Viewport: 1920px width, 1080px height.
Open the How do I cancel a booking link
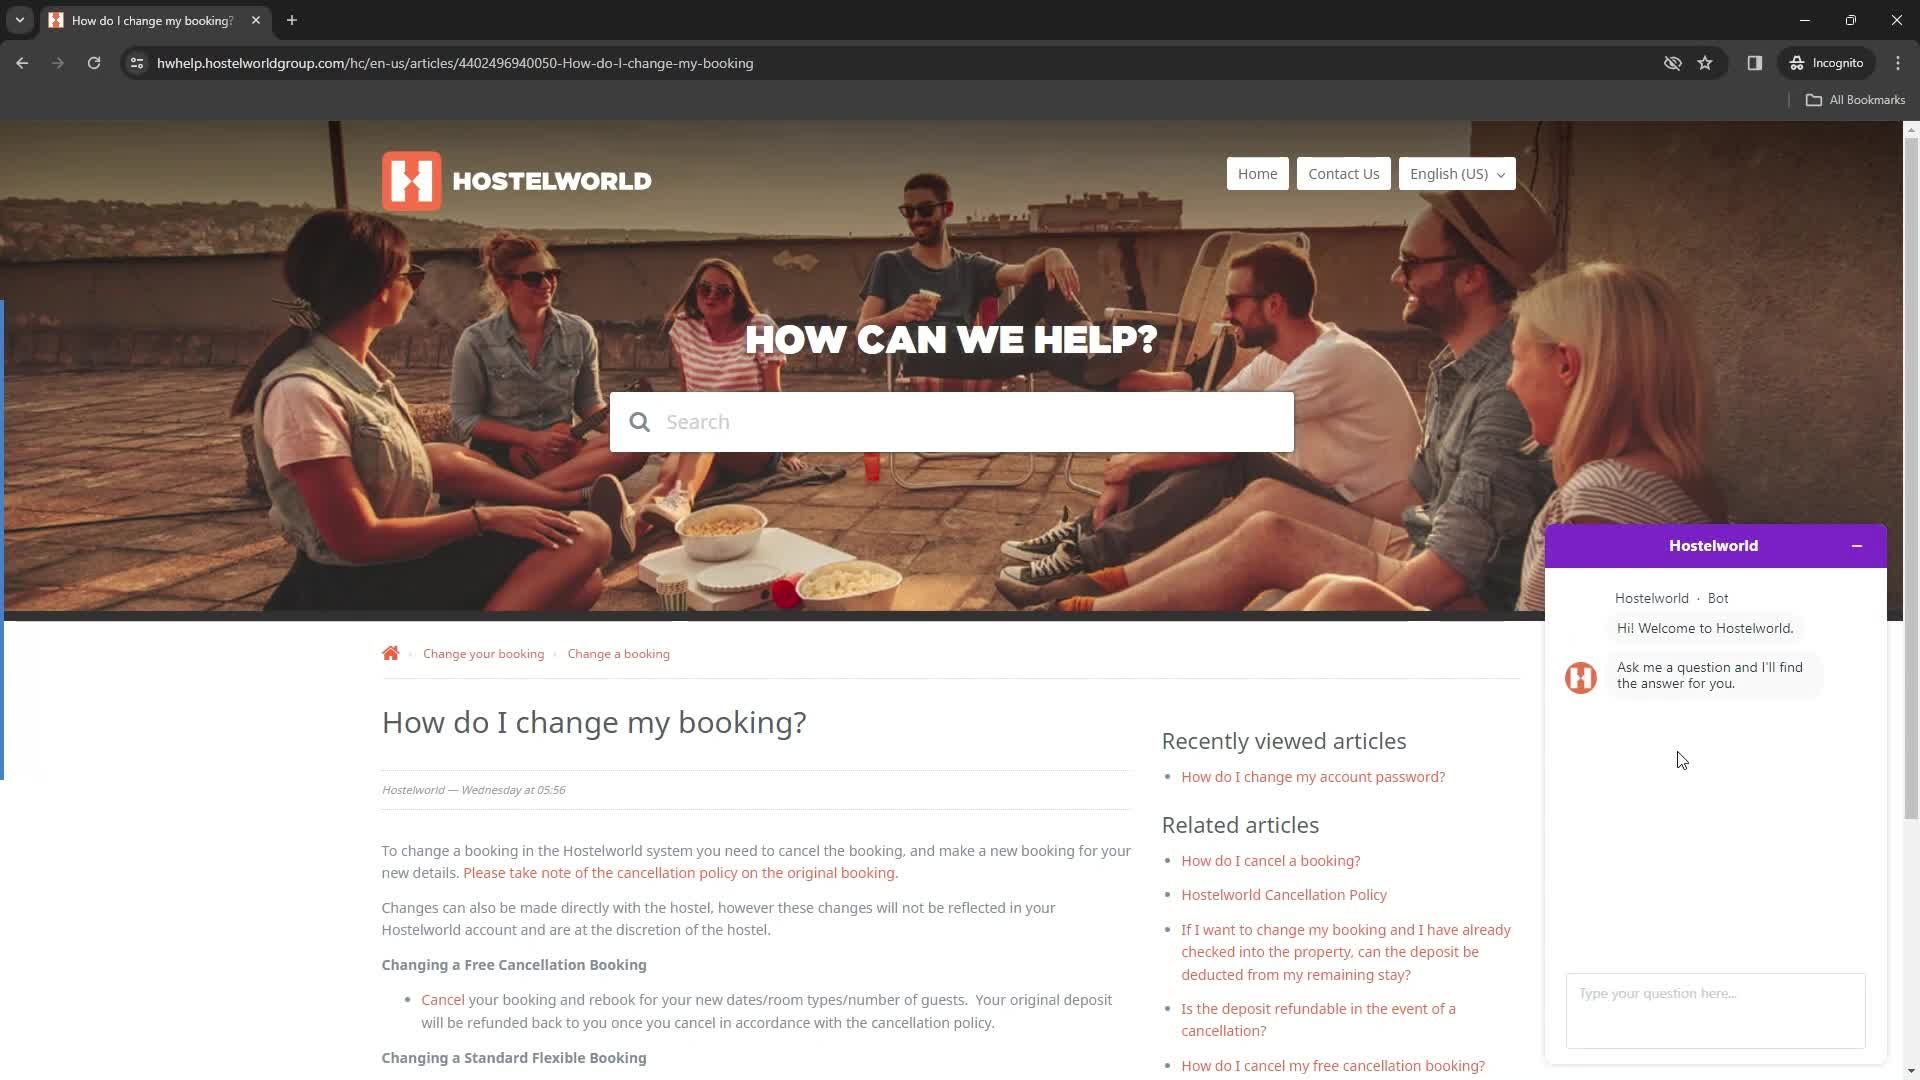click(1270, 860)
